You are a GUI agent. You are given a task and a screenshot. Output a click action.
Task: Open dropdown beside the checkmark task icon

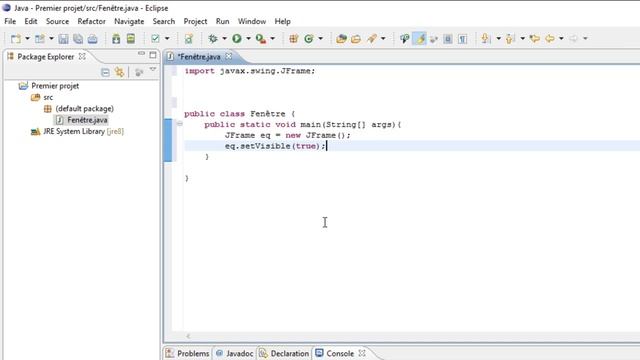[167, 39]
